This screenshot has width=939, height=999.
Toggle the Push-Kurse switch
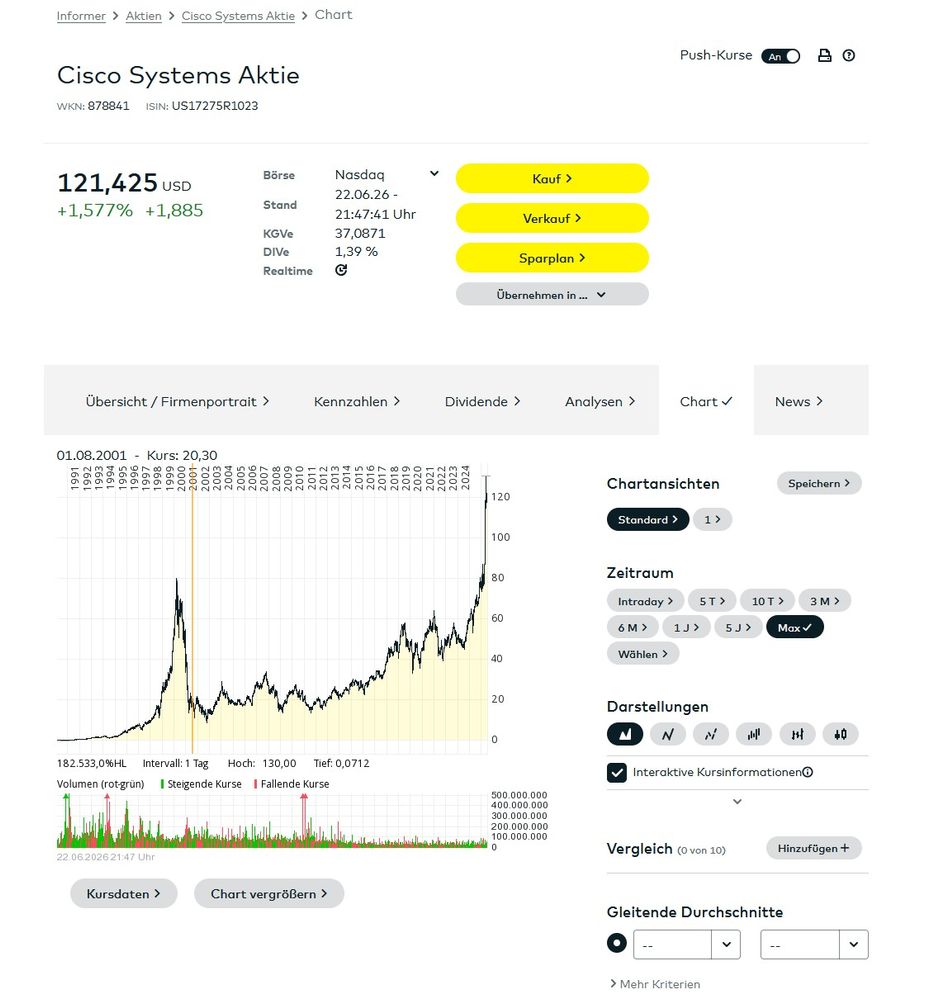(780, 56)
